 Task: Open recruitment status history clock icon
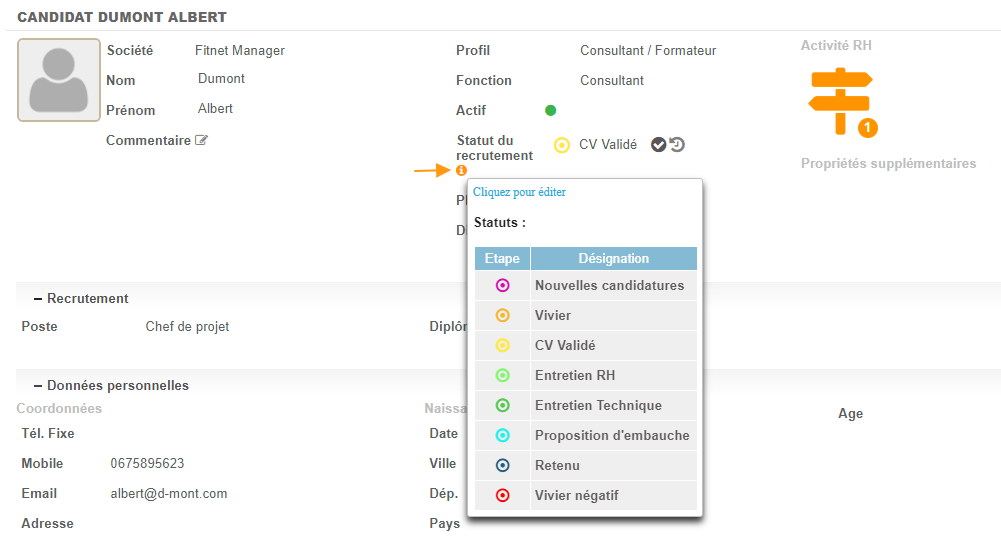tap(677, 145)
